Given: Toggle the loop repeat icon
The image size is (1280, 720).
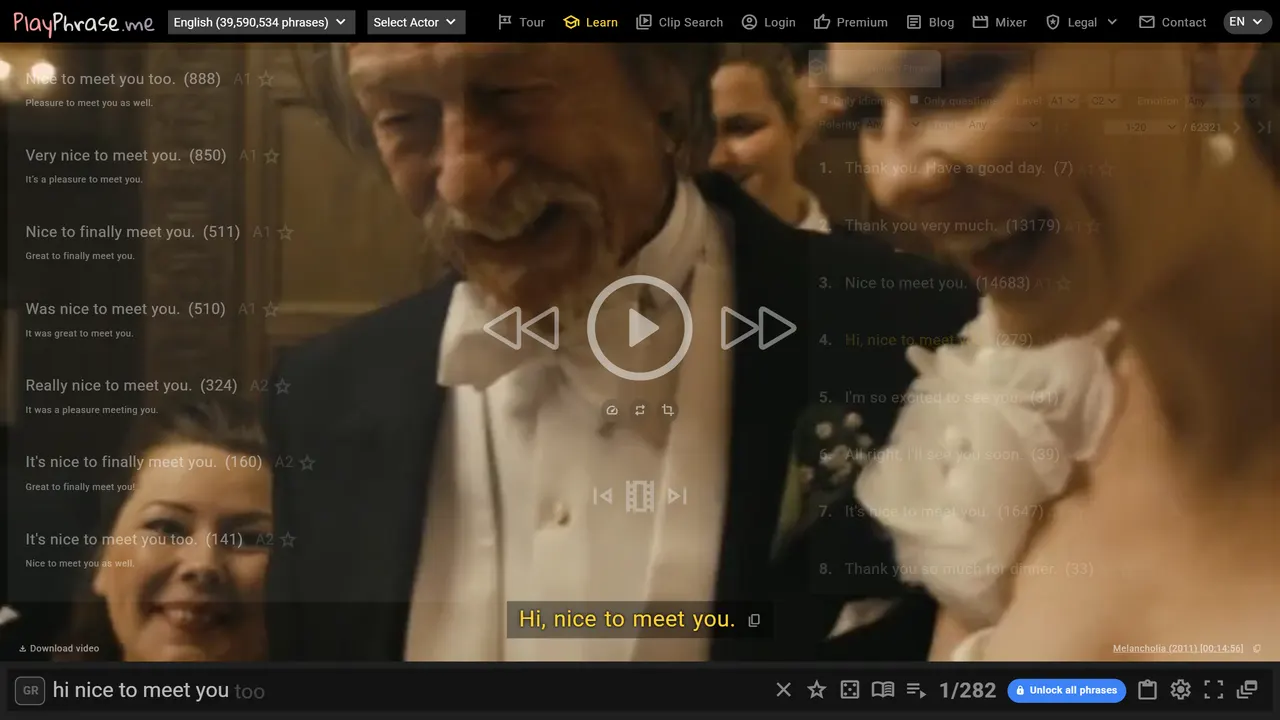Looking at the screenshot, I should [640, 410].
